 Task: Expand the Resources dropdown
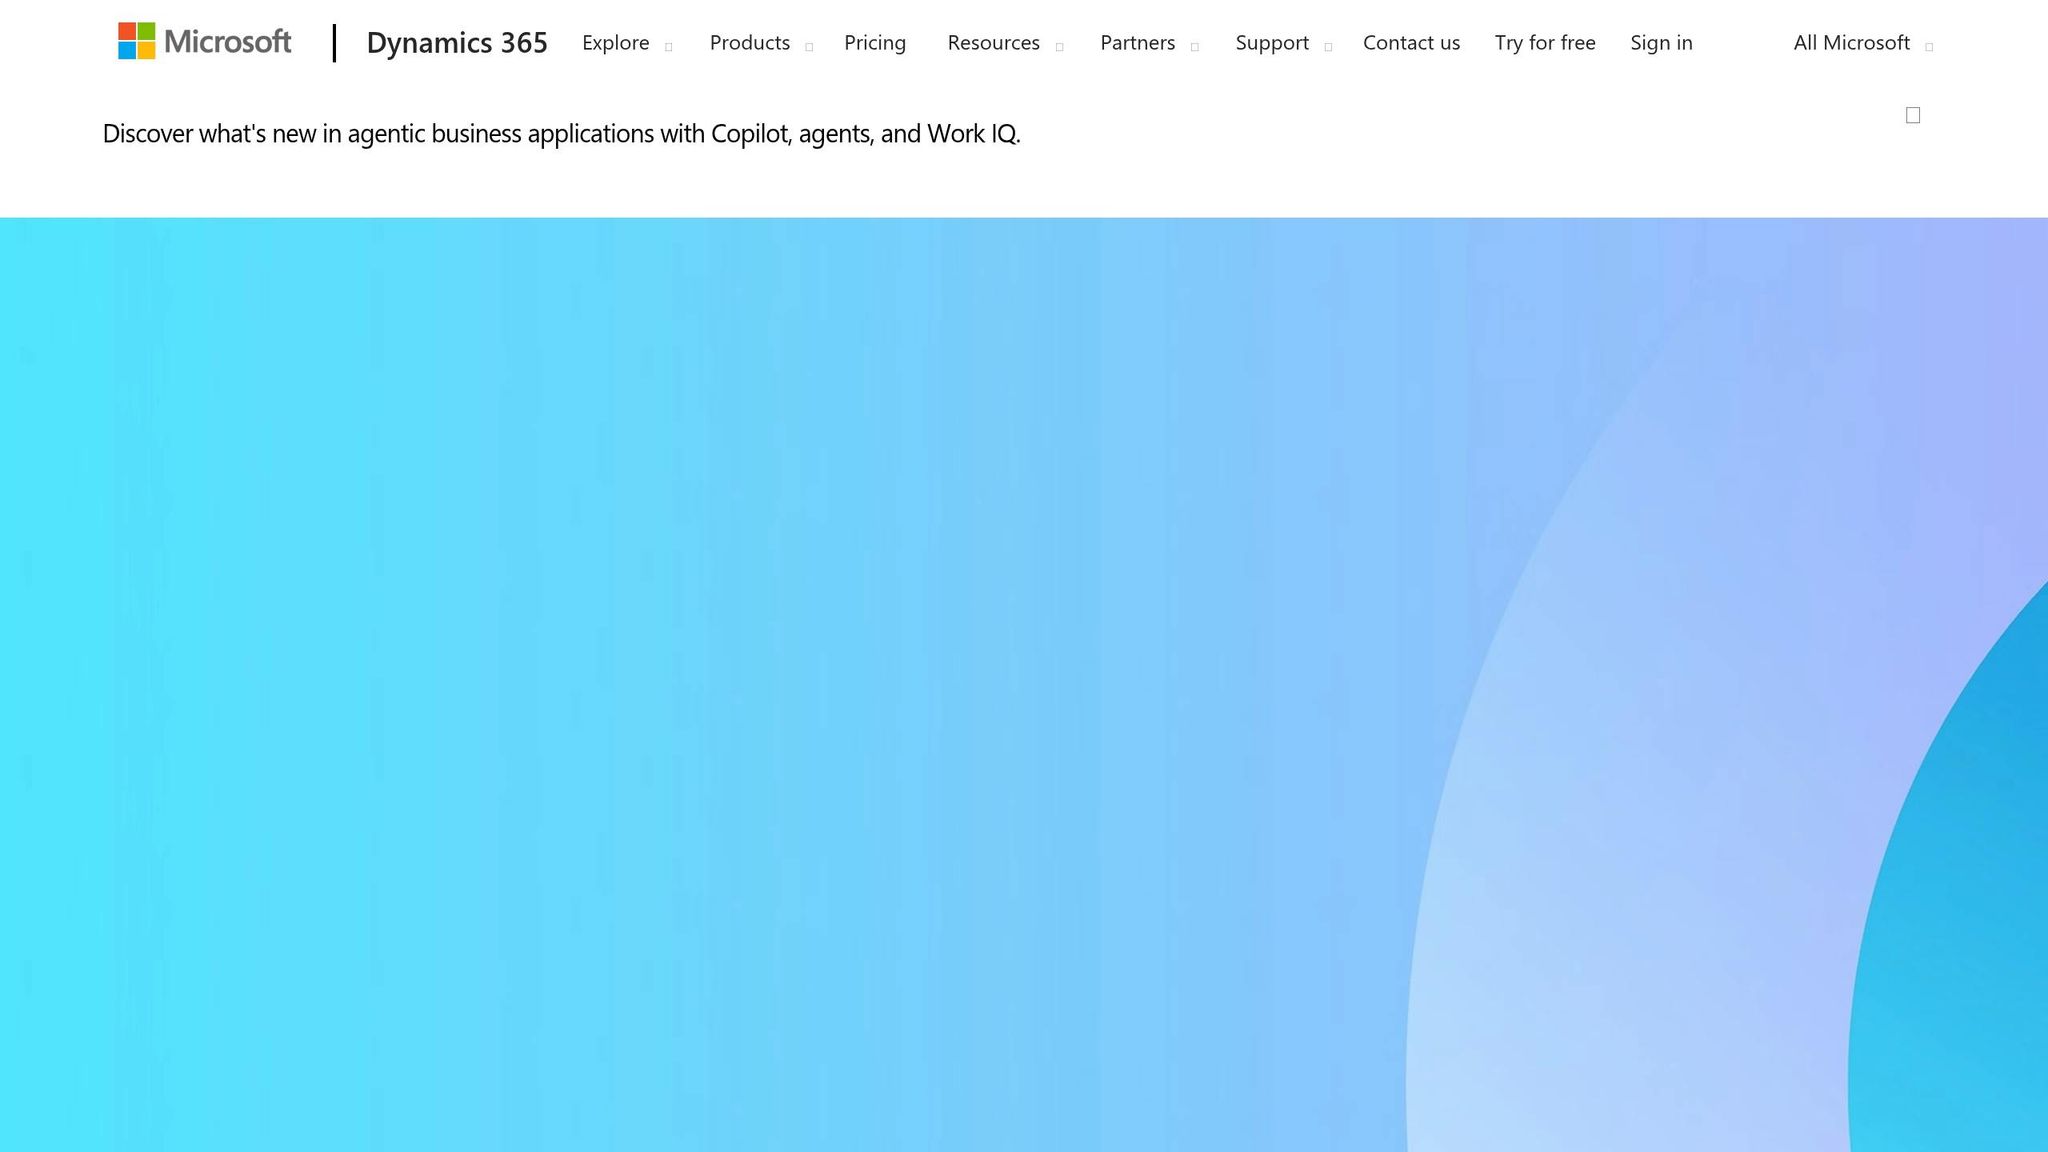click(x=993, y=42)
